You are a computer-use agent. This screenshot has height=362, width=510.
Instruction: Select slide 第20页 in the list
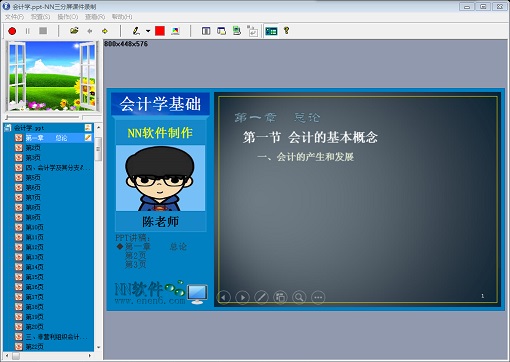(x=35, y=327)
